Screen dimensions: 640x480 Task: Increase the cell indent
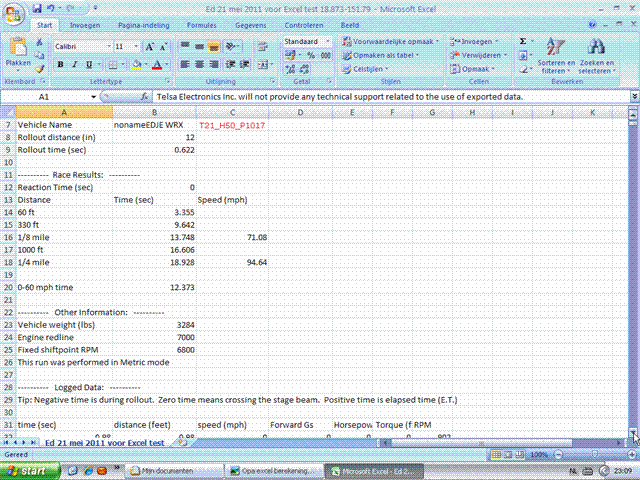(244, 64)
